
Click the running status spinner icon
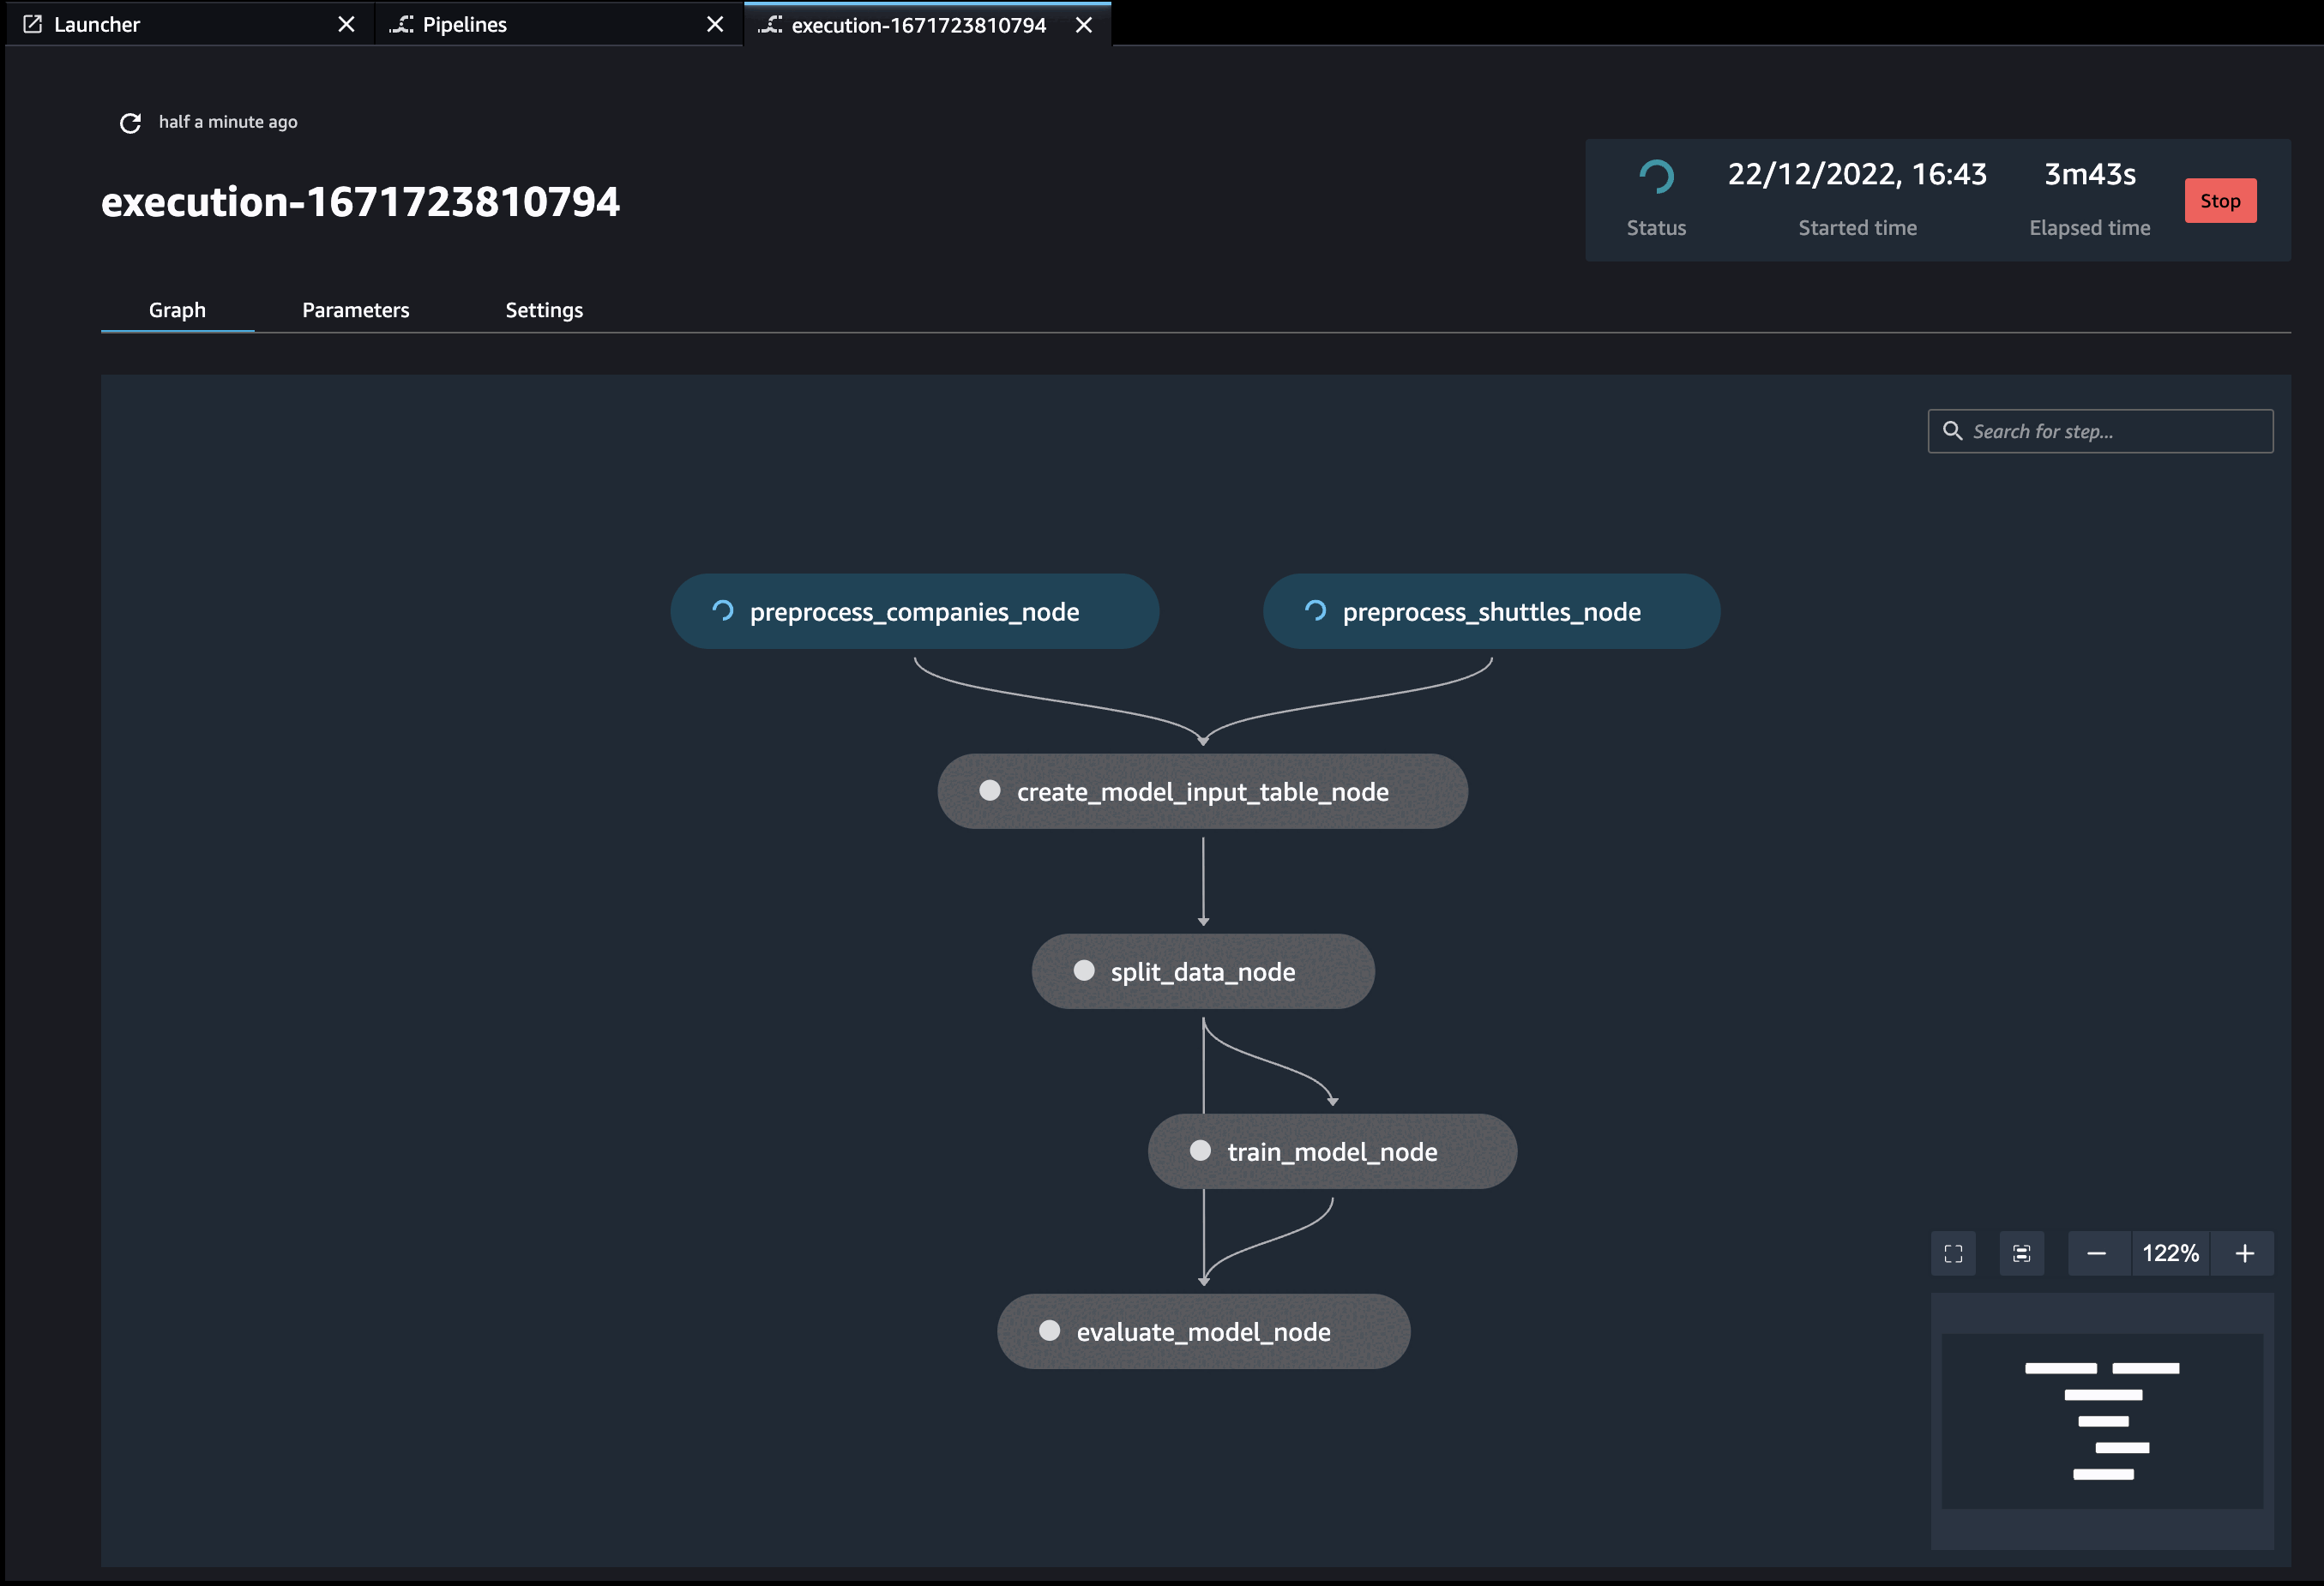(x=1656, y=177)
